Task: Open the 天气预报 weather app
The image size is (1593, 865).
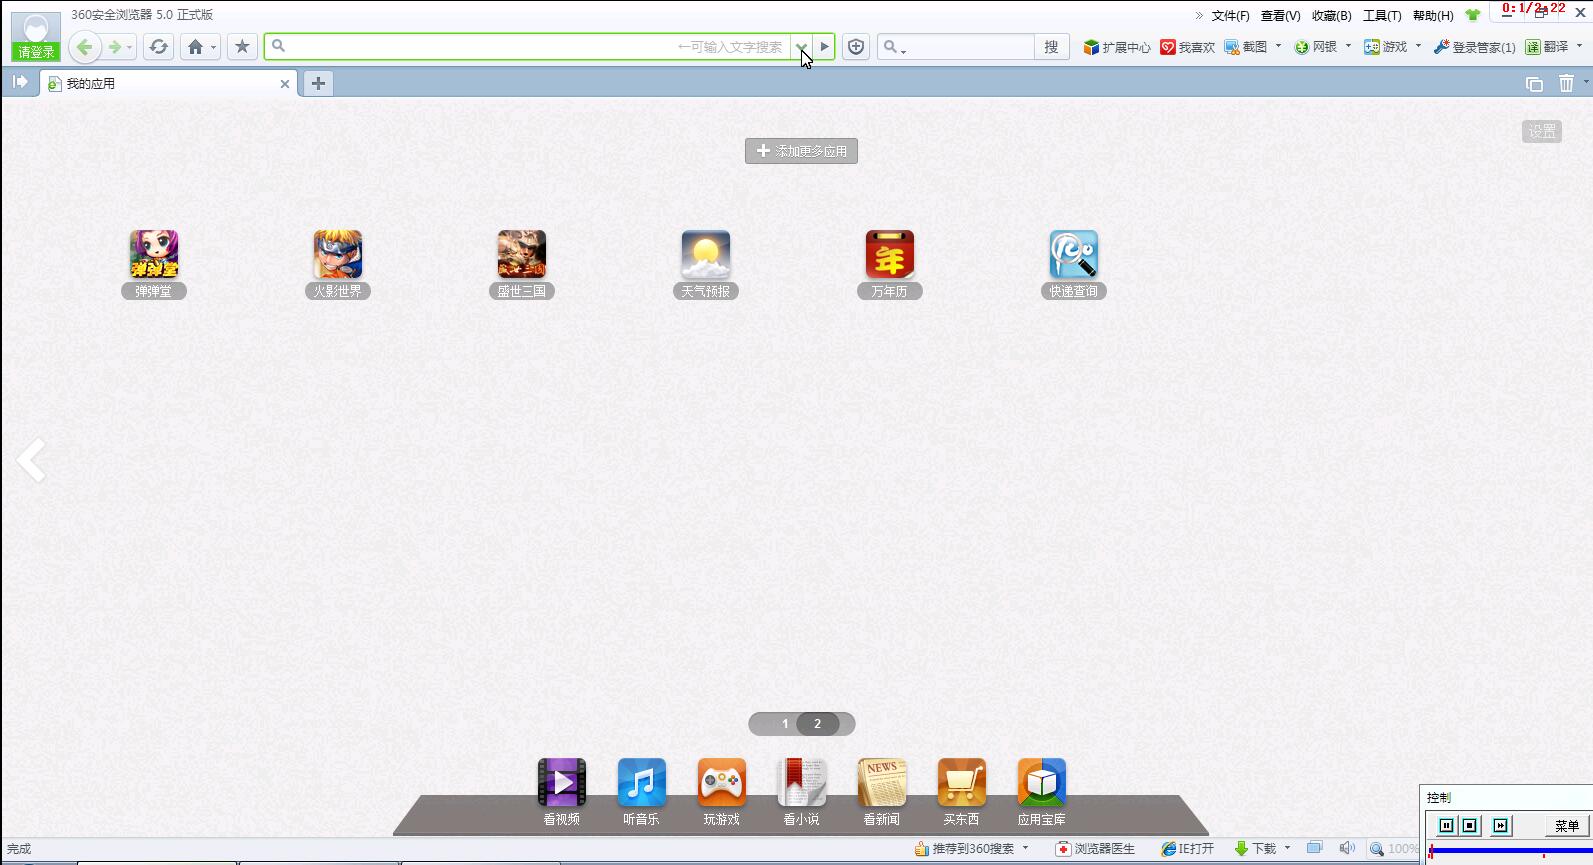Action: [706, 254]
